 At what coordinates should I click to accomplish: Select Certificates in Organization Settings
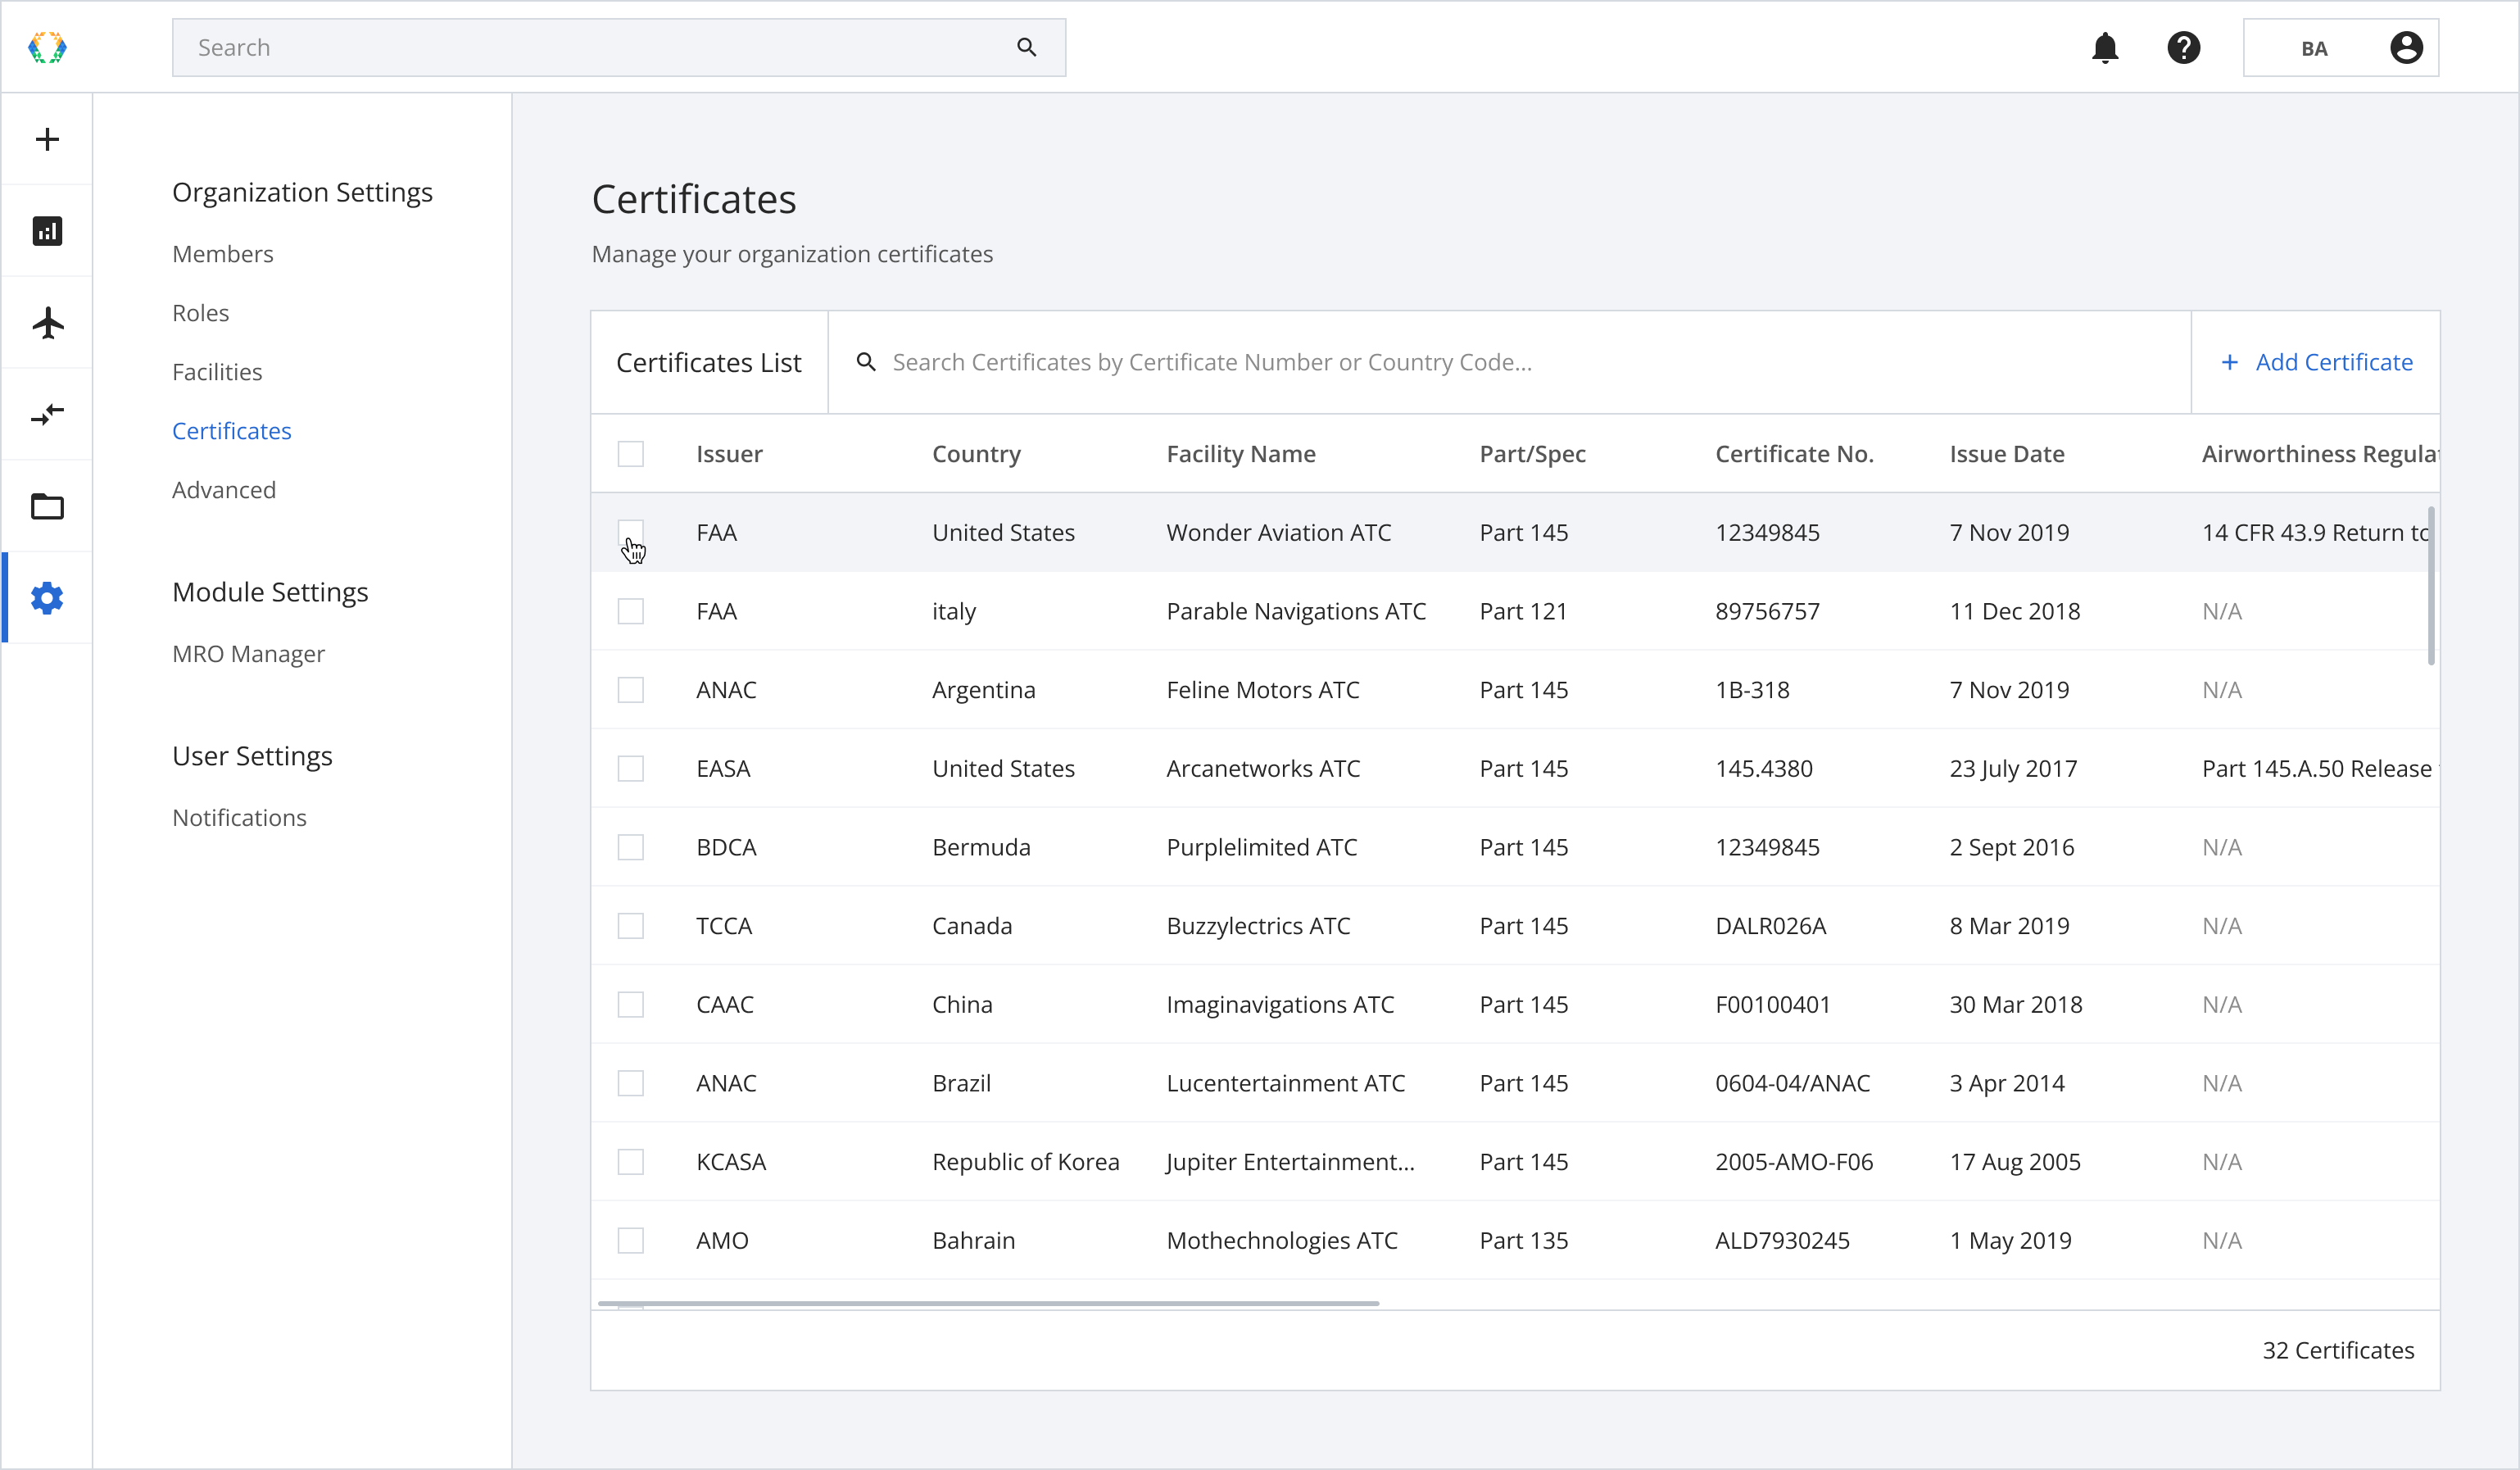[232, 431]
